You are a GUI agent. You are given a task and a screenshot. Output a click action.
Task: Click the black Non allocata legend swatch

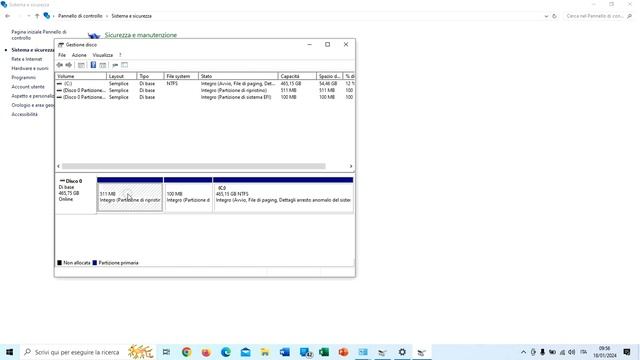click(60, 263)
